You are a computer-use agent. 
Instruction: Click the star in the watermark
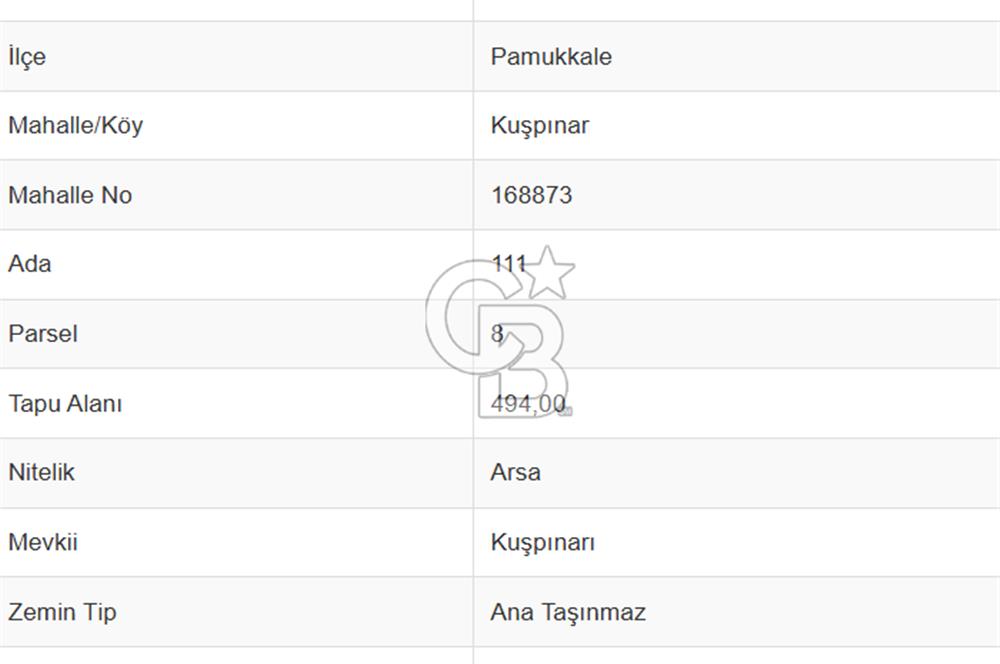point(548,272)
